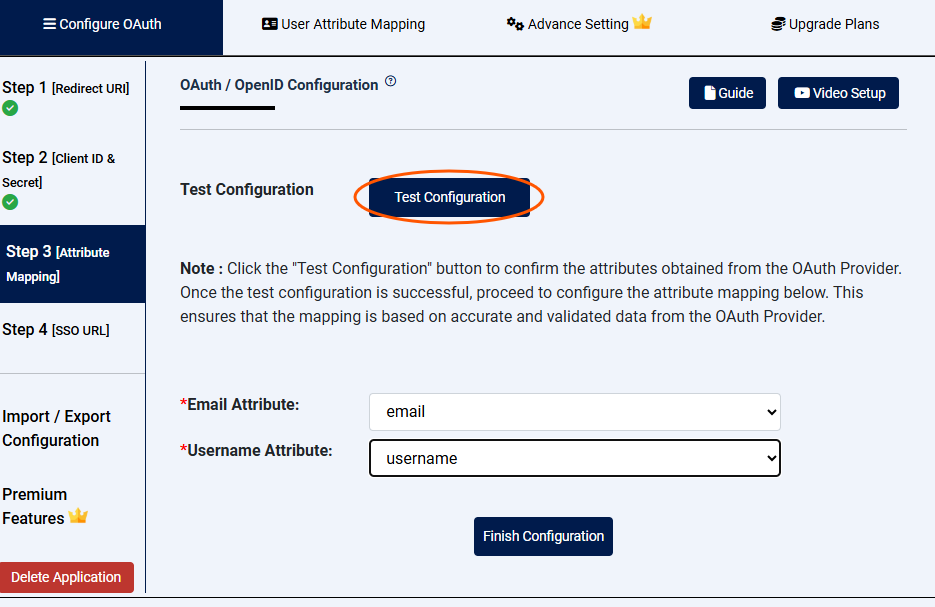Click Finish Configuration button
This screenshot has height=607, width=935.
coord(543,536)
